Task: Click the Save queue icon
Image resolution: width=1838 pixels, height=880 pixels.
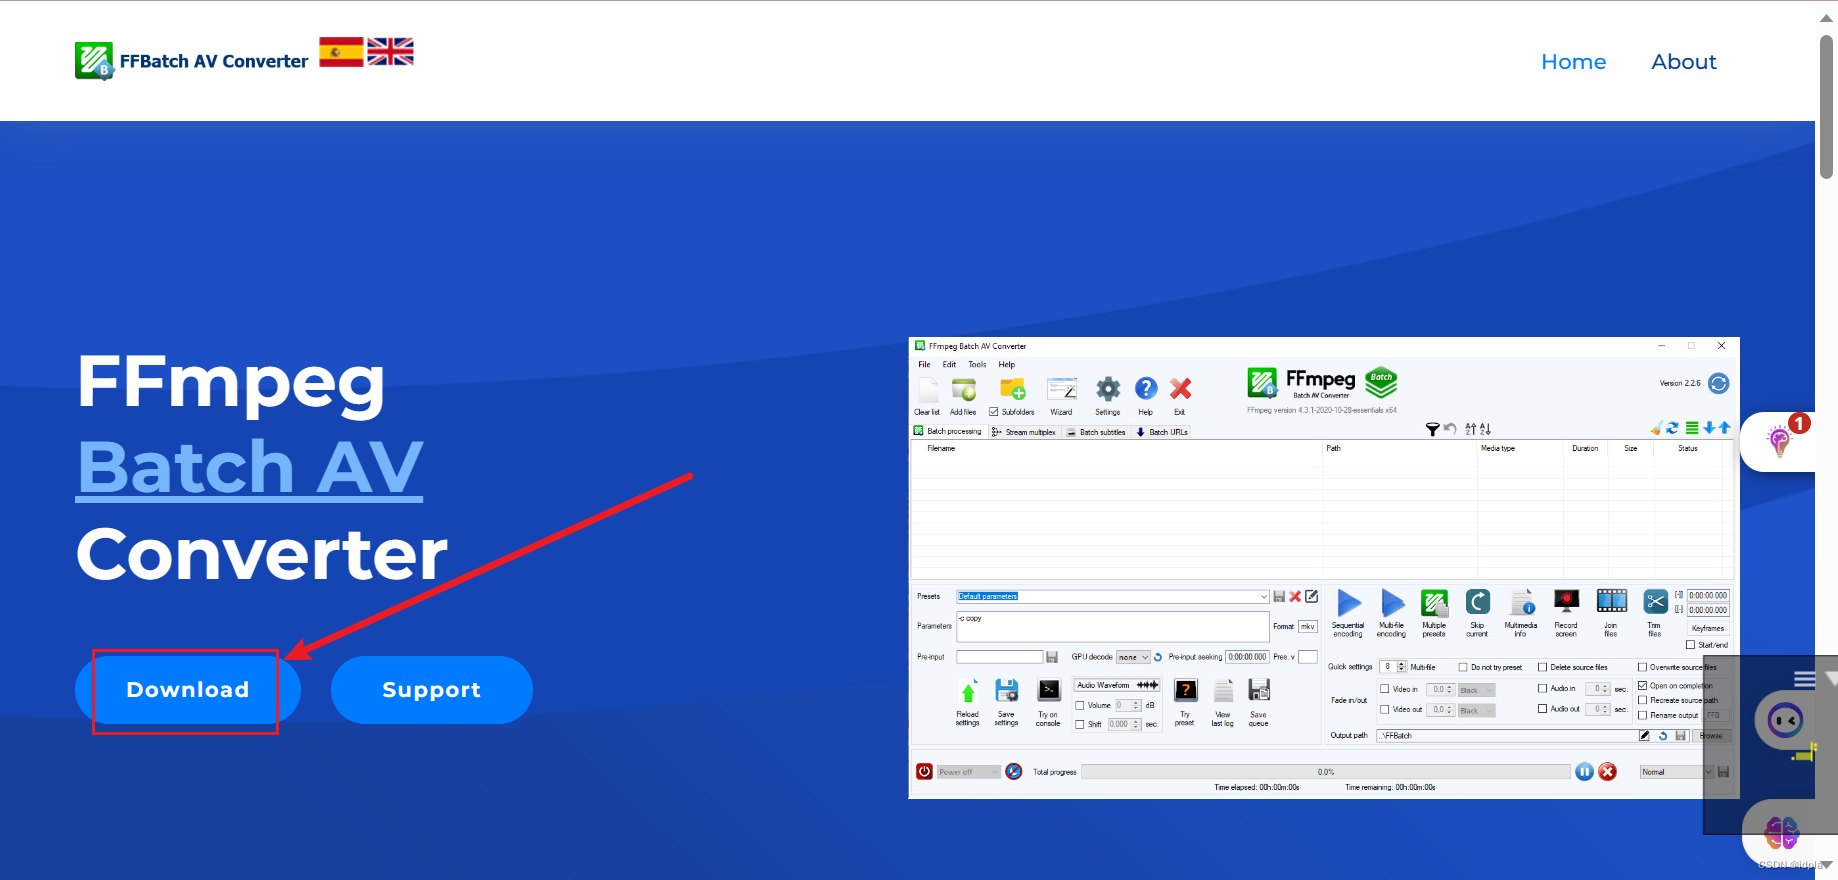Action: (1259, 690)
